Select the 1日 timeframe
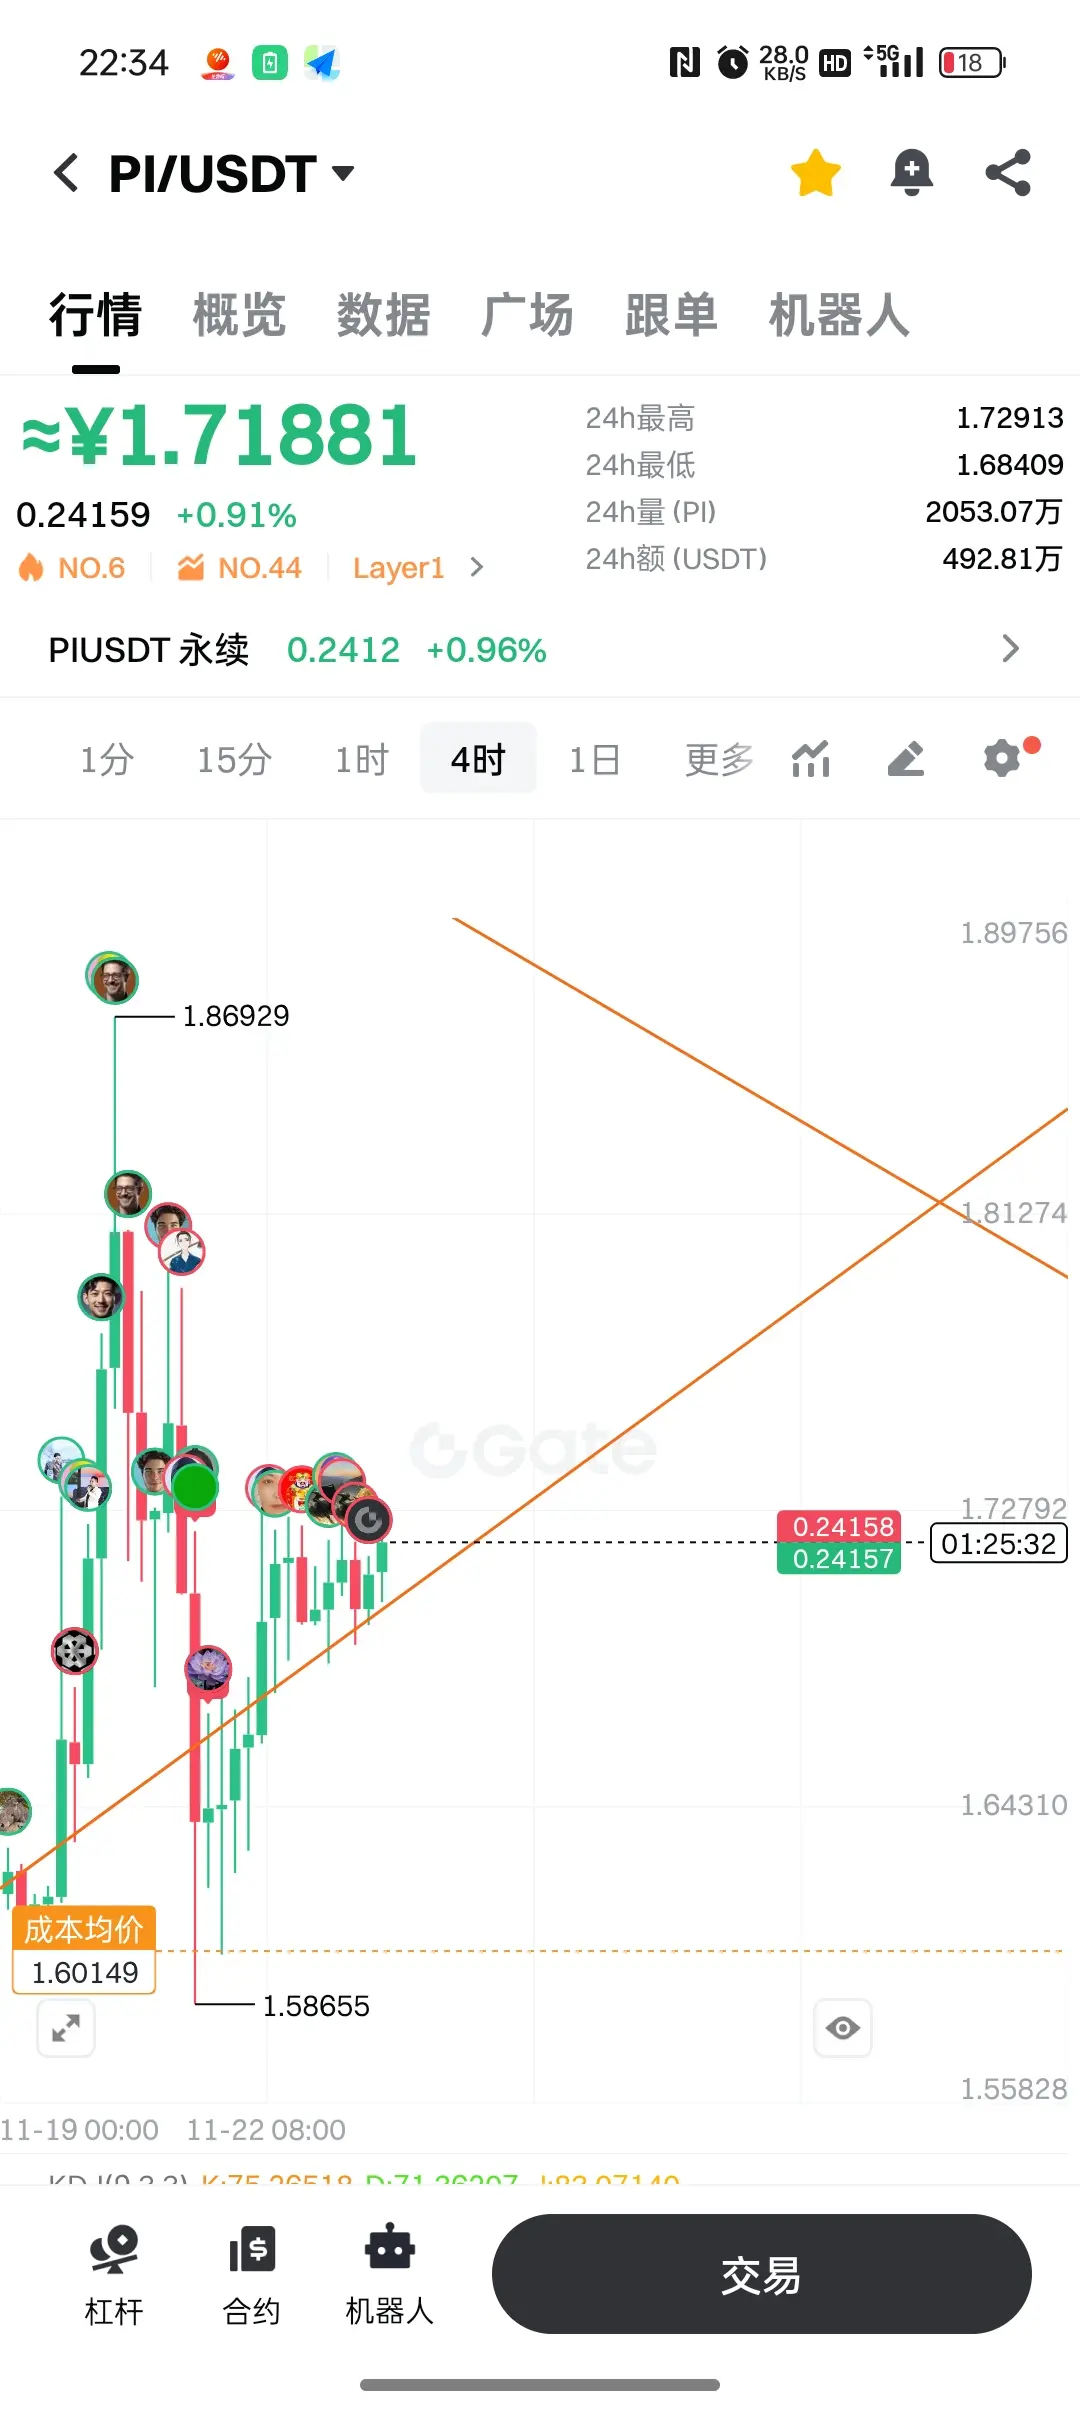 point(595,759)
